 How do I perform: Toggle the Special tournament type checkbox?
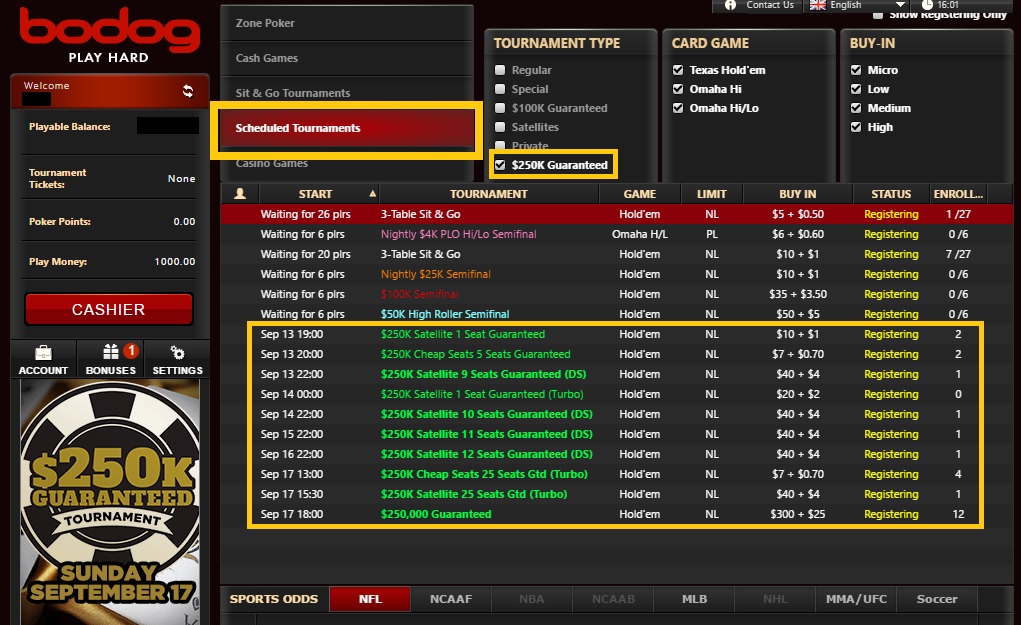[x=500, y=89]
